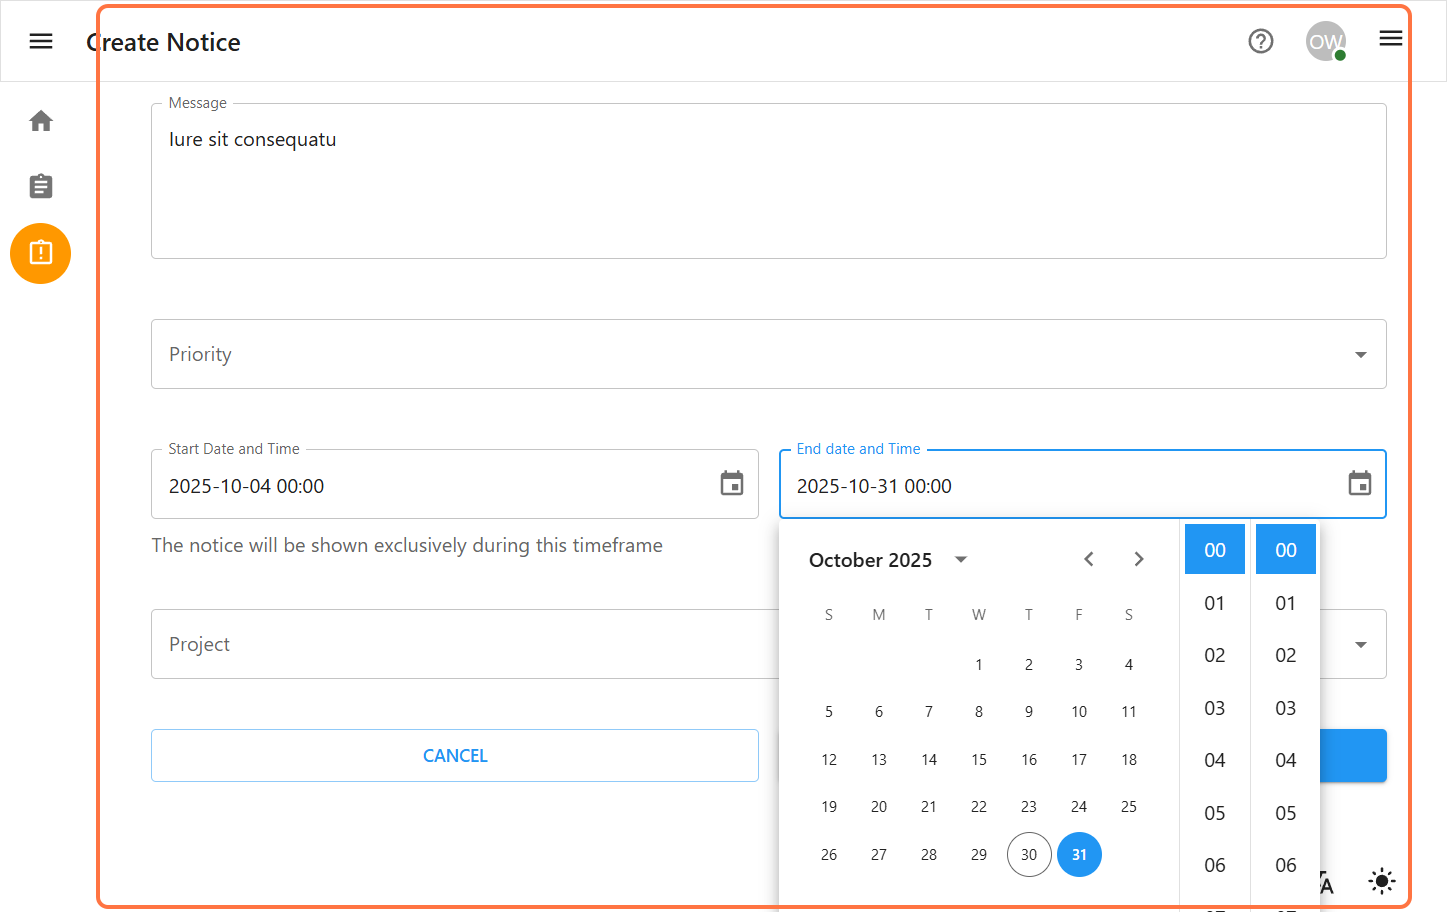Image resolution: width=1447 pixels, height=912 pixels.
Task: Select October 31 in the calendar
Action: coord(1079,854)
